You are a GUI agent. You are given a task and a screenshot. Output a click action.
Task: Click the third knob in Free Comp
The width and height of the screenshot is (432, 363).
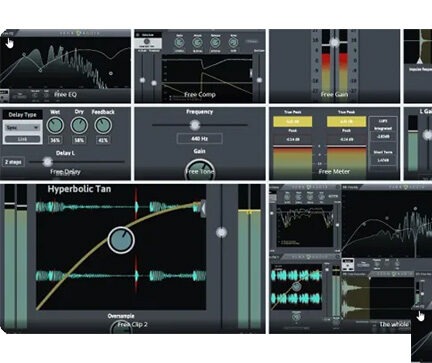click(215, 43)
